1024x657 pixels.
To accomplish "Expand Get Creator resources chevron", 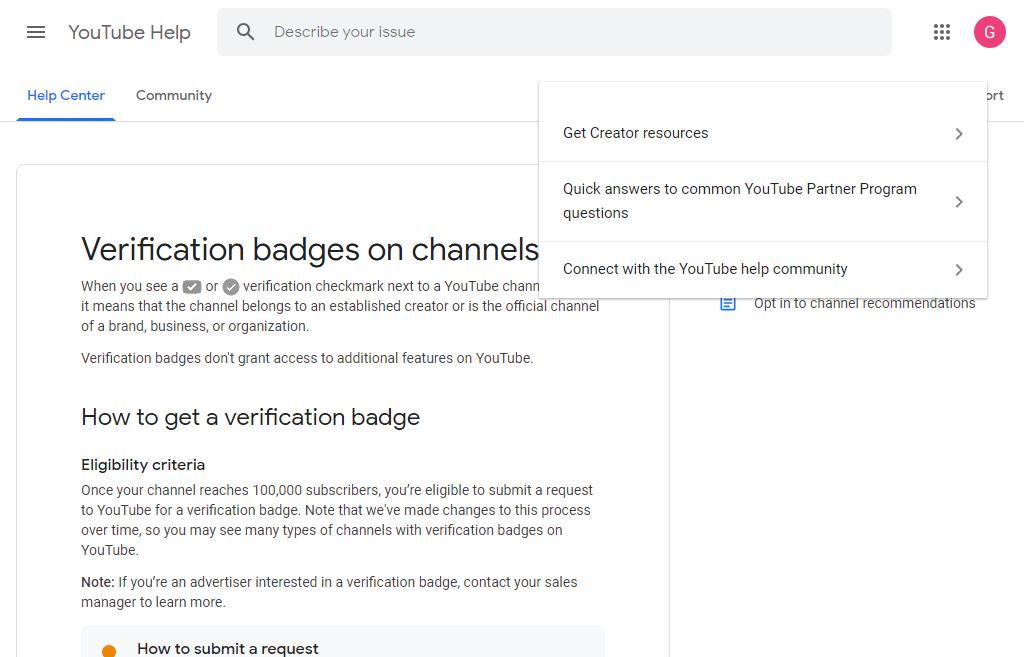I will 959,134.
